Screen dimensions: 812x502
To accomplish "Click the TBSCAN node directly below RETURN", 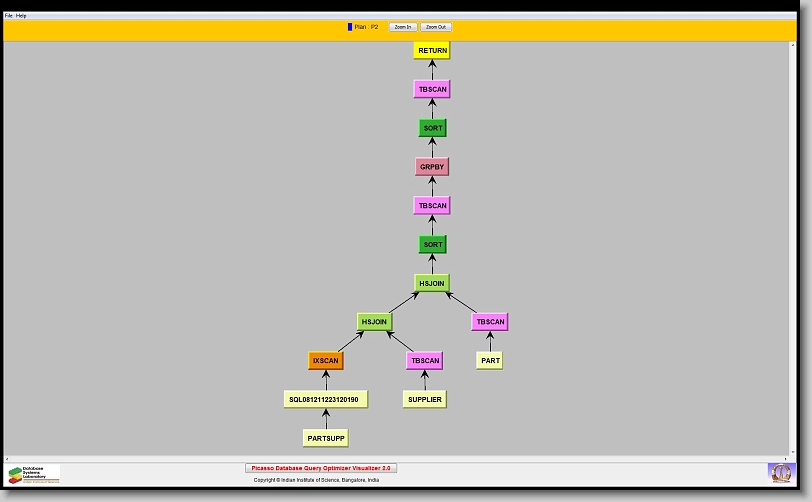I will (x=432, y=89).
